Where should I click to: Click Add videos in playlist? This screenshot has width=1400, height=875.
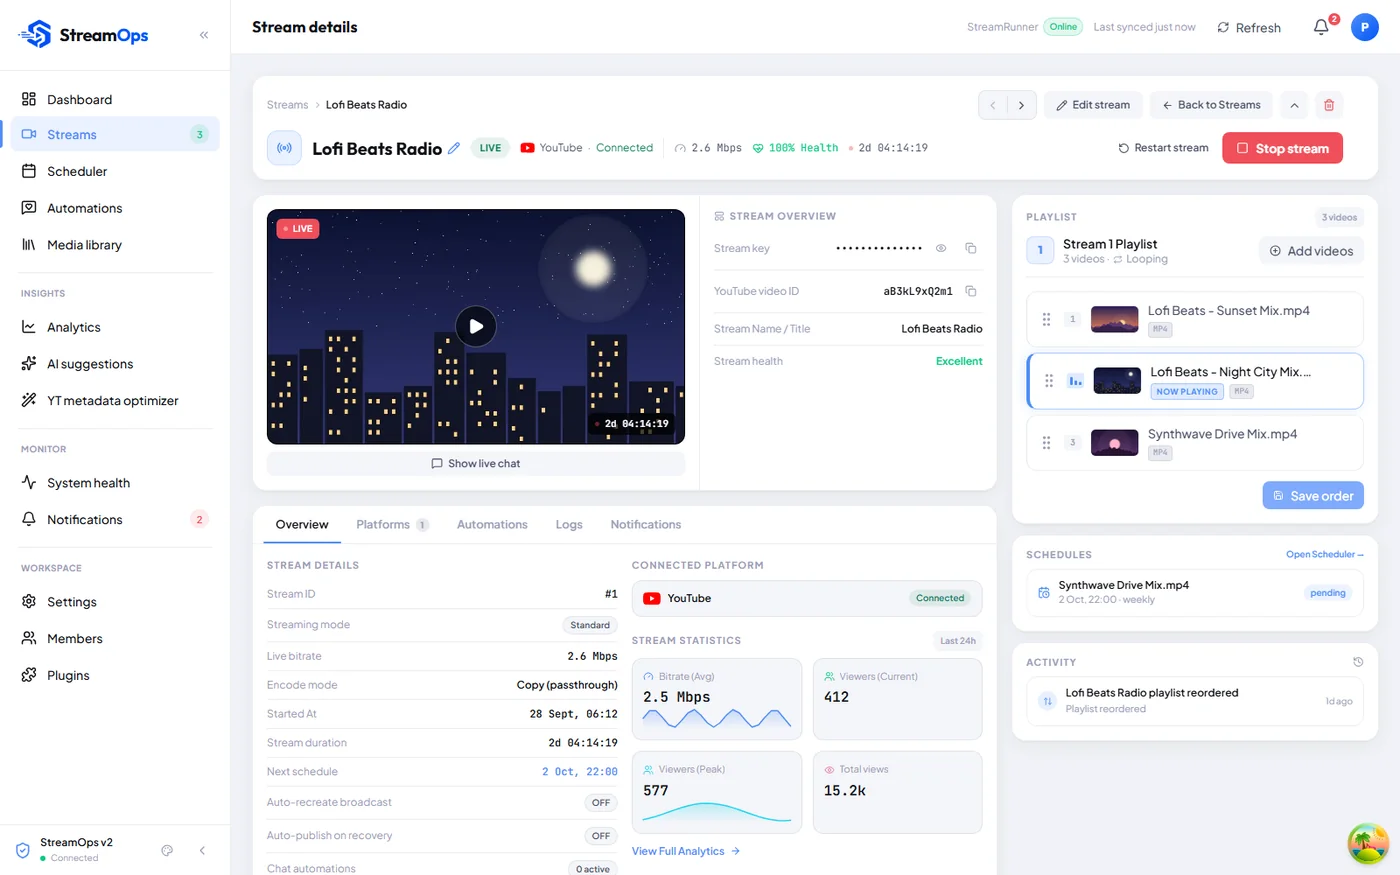tap(1311, 251)
